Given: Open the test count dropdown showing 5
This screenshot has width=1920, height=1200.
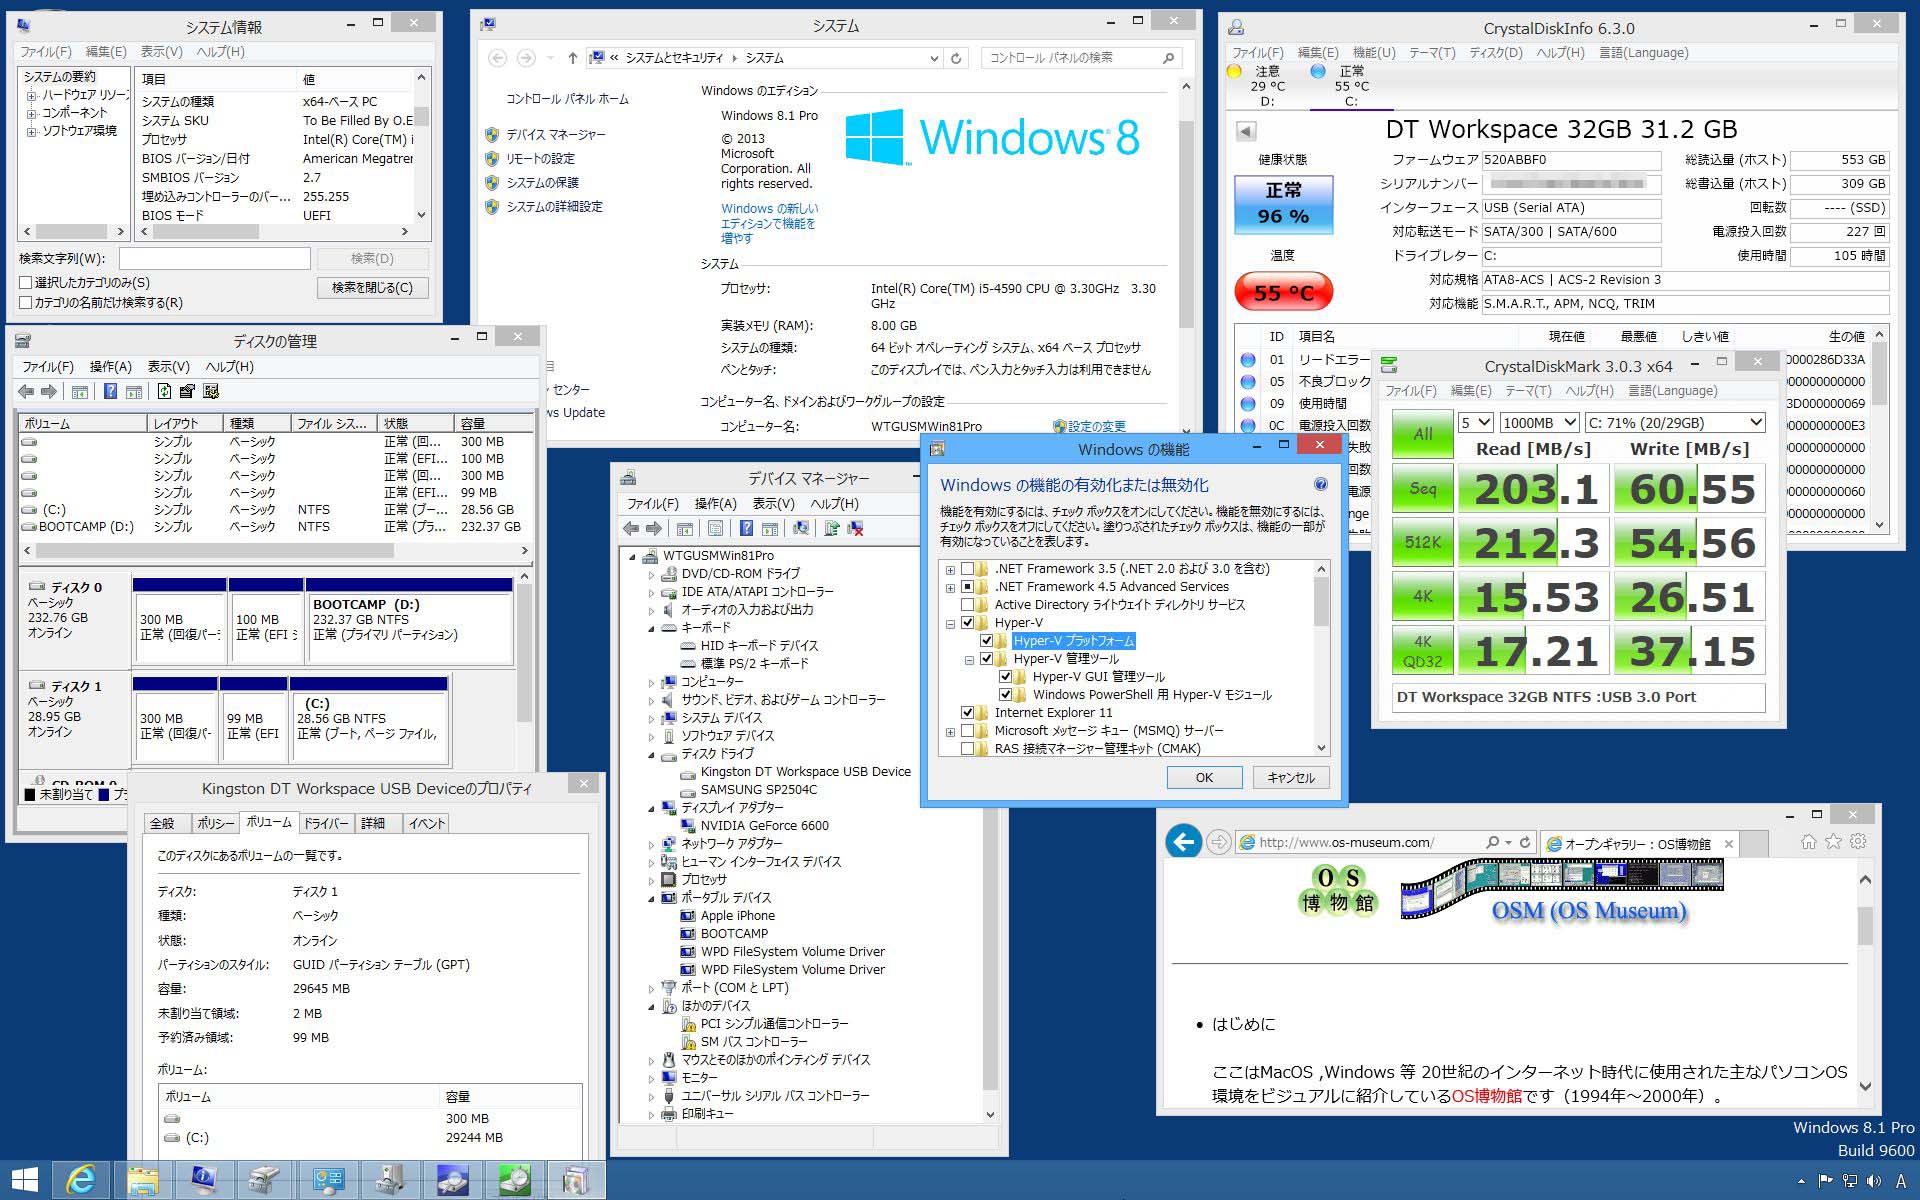Looking at the screenshot, I should 1475,423.
